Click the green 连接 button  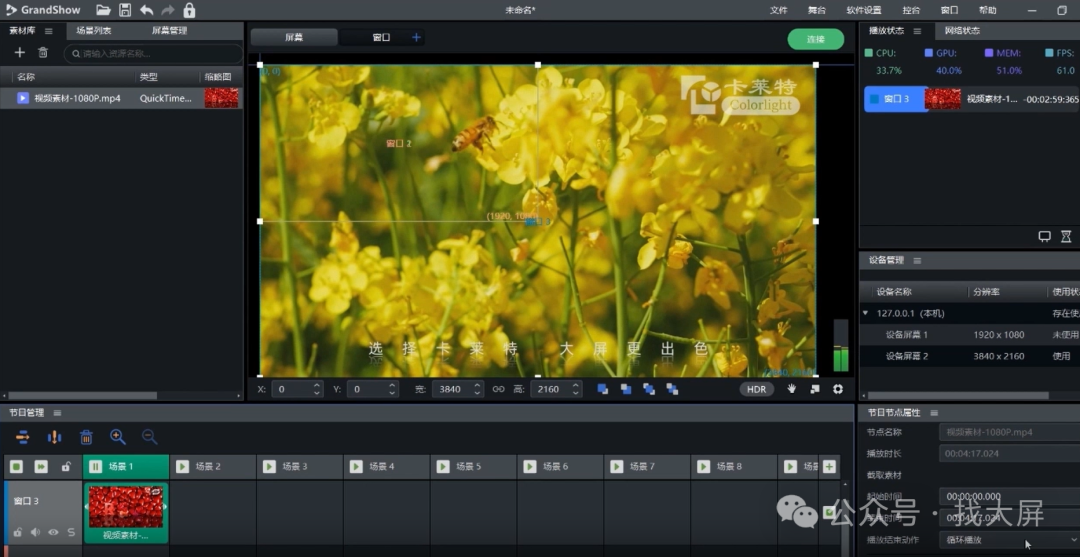tap(815, 39)
